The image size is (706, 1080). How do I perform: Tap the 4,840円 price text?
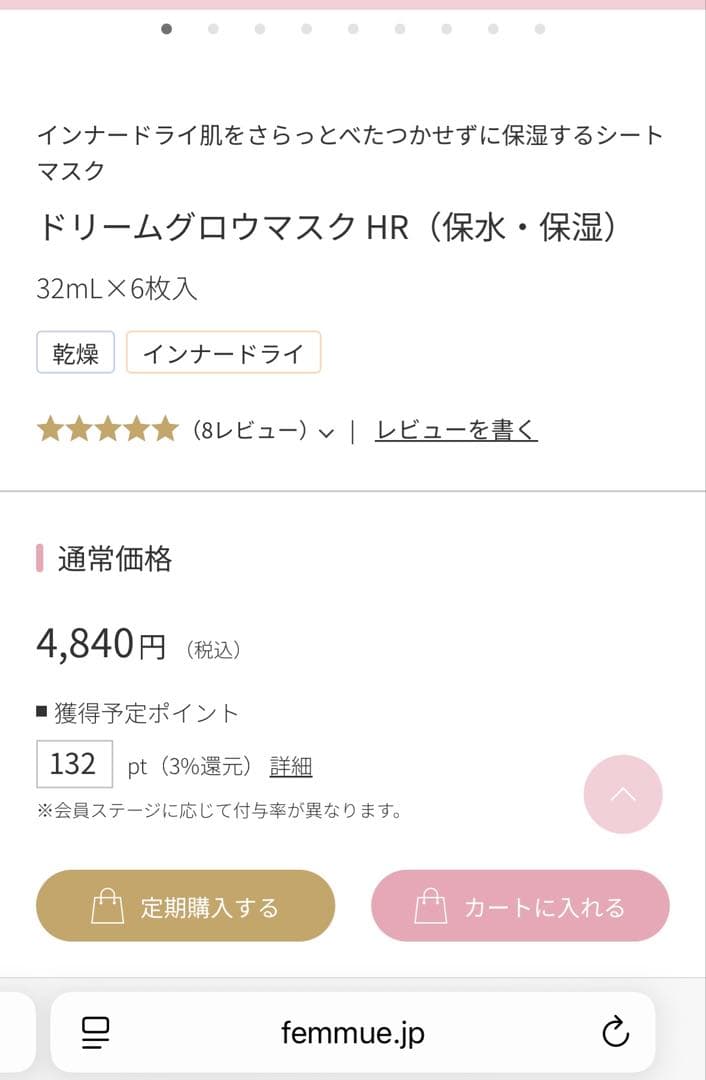pos(100,645)
